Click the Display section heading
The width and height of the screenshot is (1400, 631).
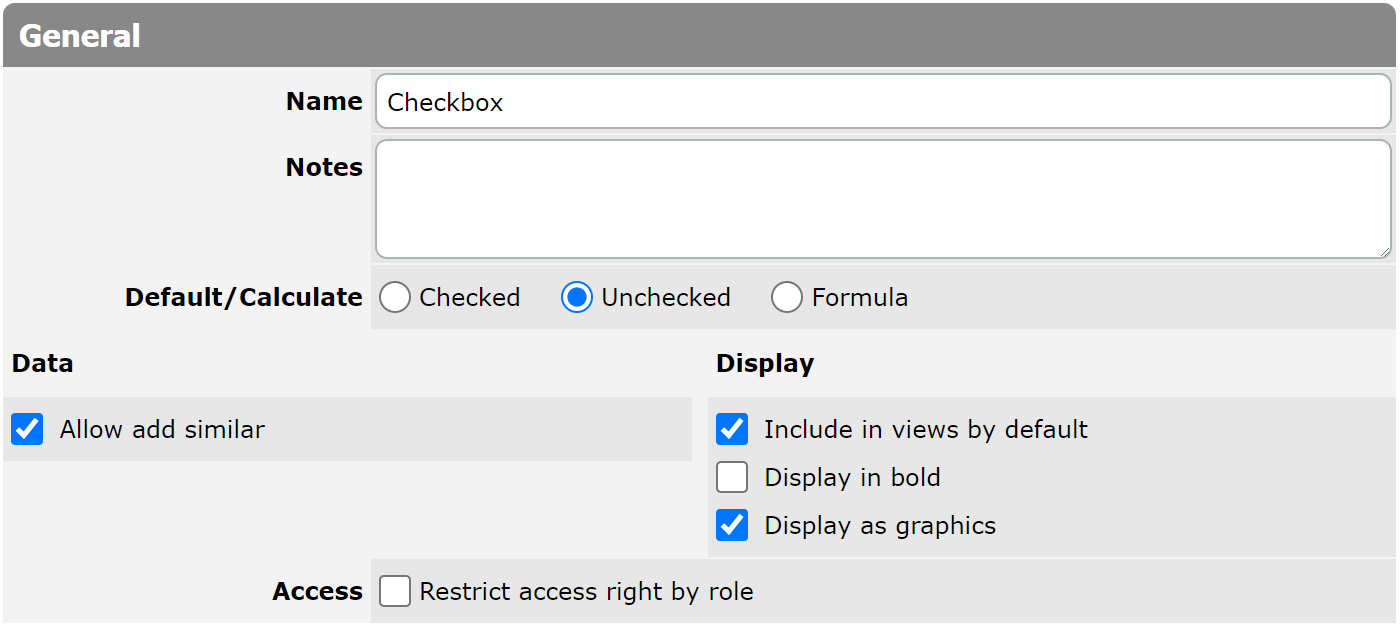[x=765, y=363]
